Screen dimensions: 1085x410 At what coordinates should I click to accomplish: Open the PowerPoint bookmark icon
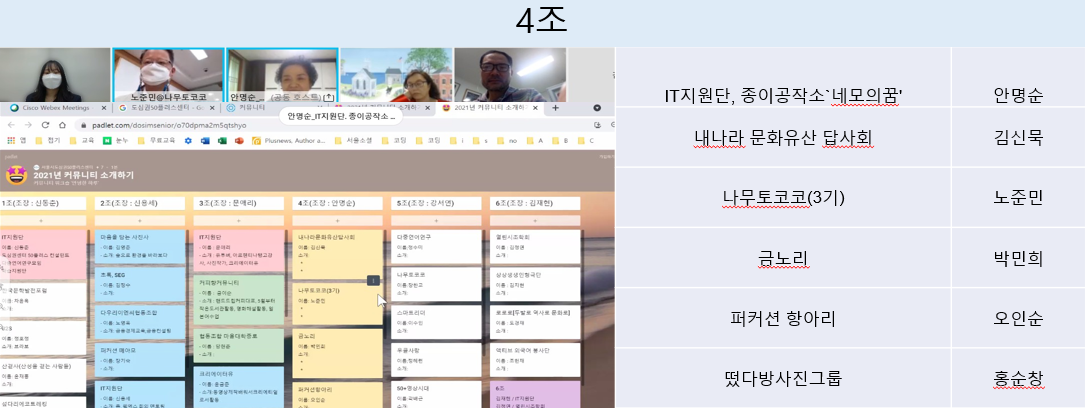click(239, 140)
